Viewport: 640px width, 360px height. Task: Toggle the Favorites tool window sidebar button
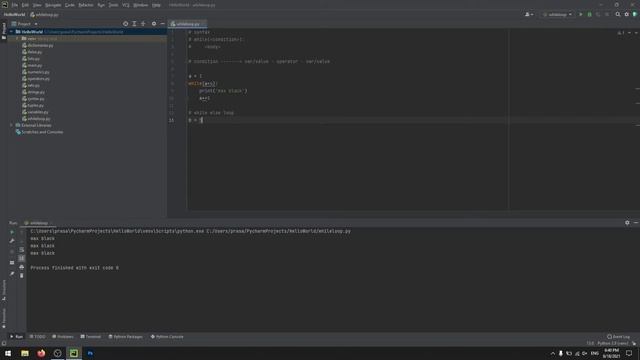[4, 318]
